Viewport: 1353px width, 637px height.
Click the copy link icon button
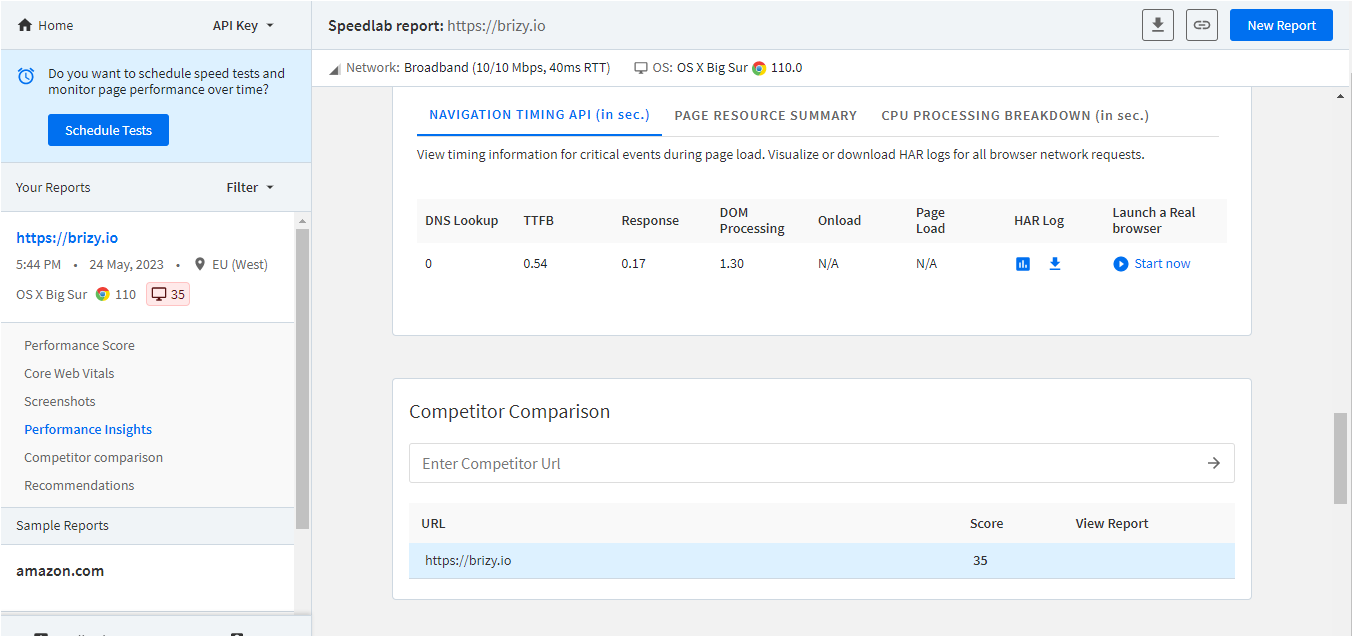tap(1202, 25)
